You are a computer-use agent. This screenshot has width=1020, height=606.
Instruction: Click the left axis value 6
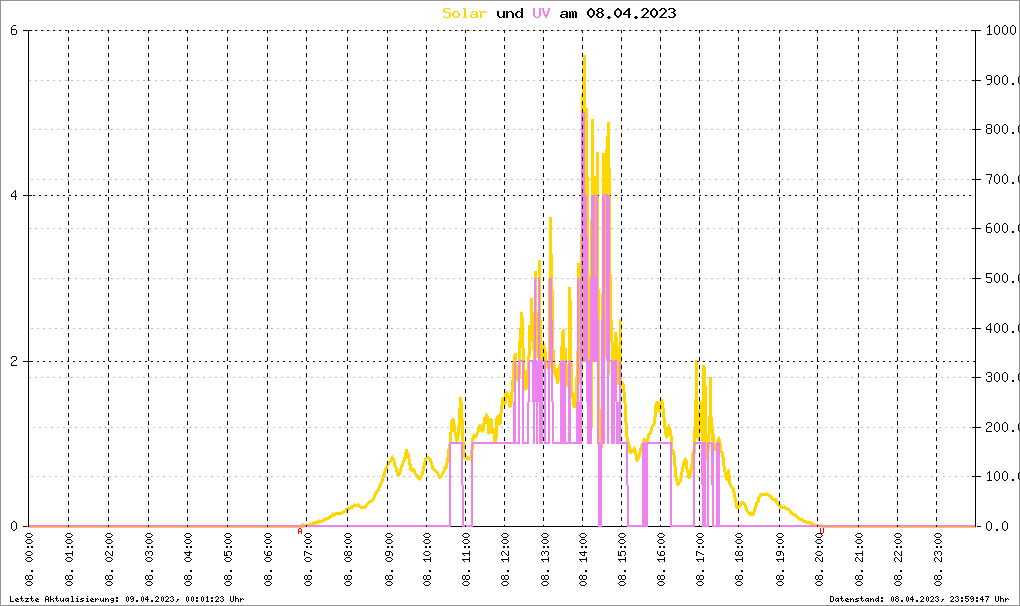14,30
